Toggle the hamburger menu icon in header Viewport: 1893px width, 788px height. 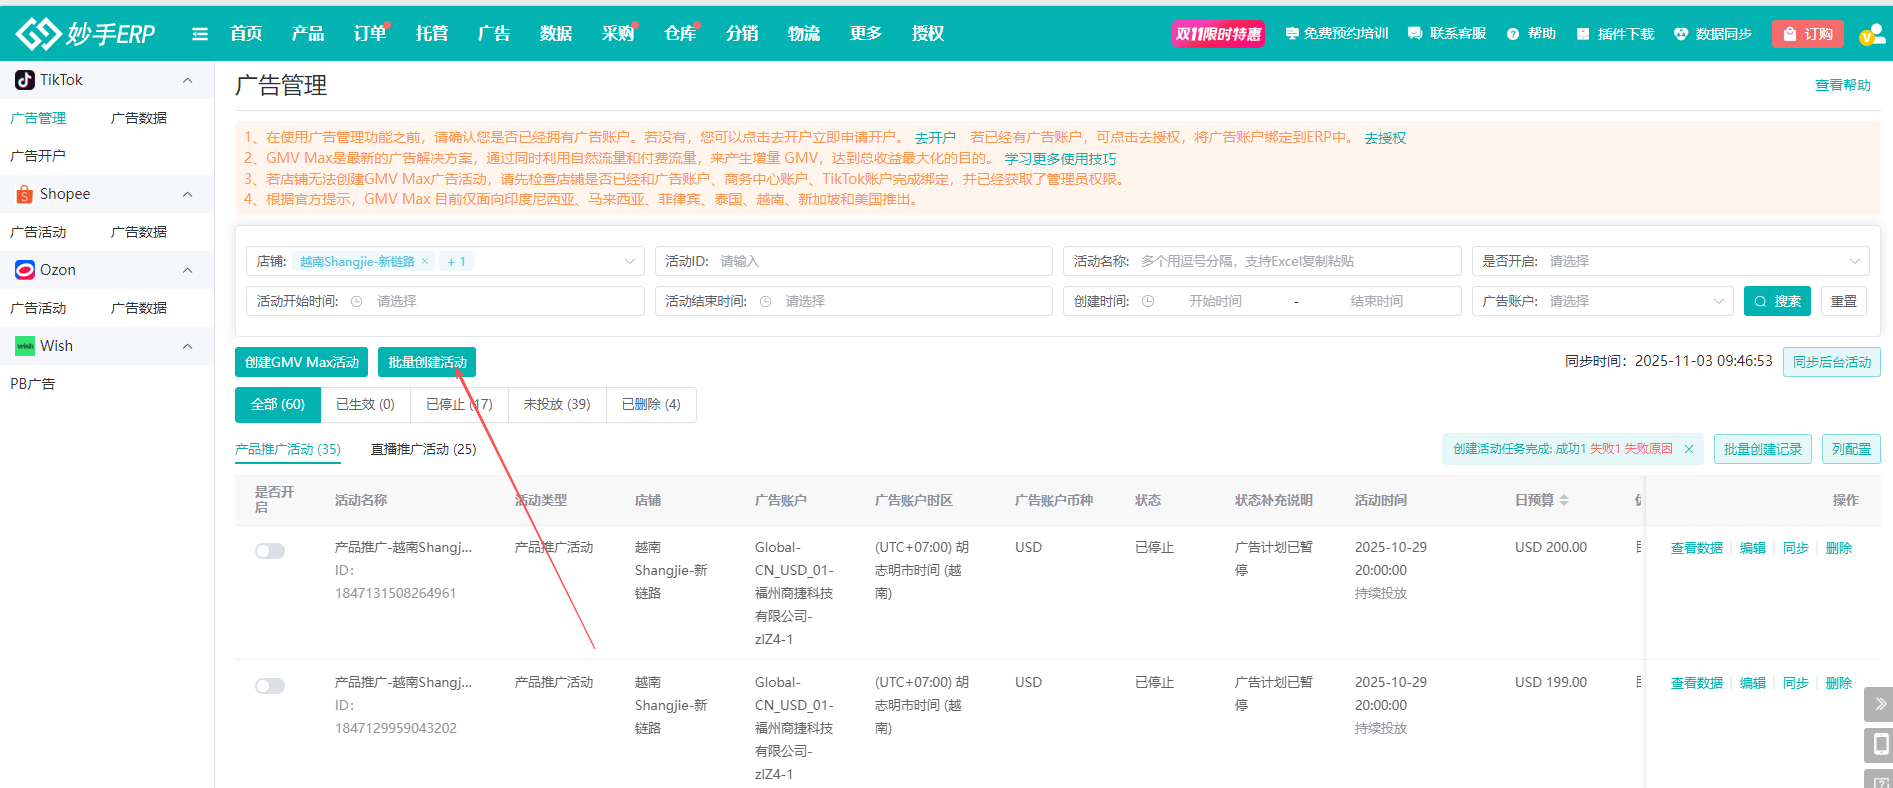point(200,34)
